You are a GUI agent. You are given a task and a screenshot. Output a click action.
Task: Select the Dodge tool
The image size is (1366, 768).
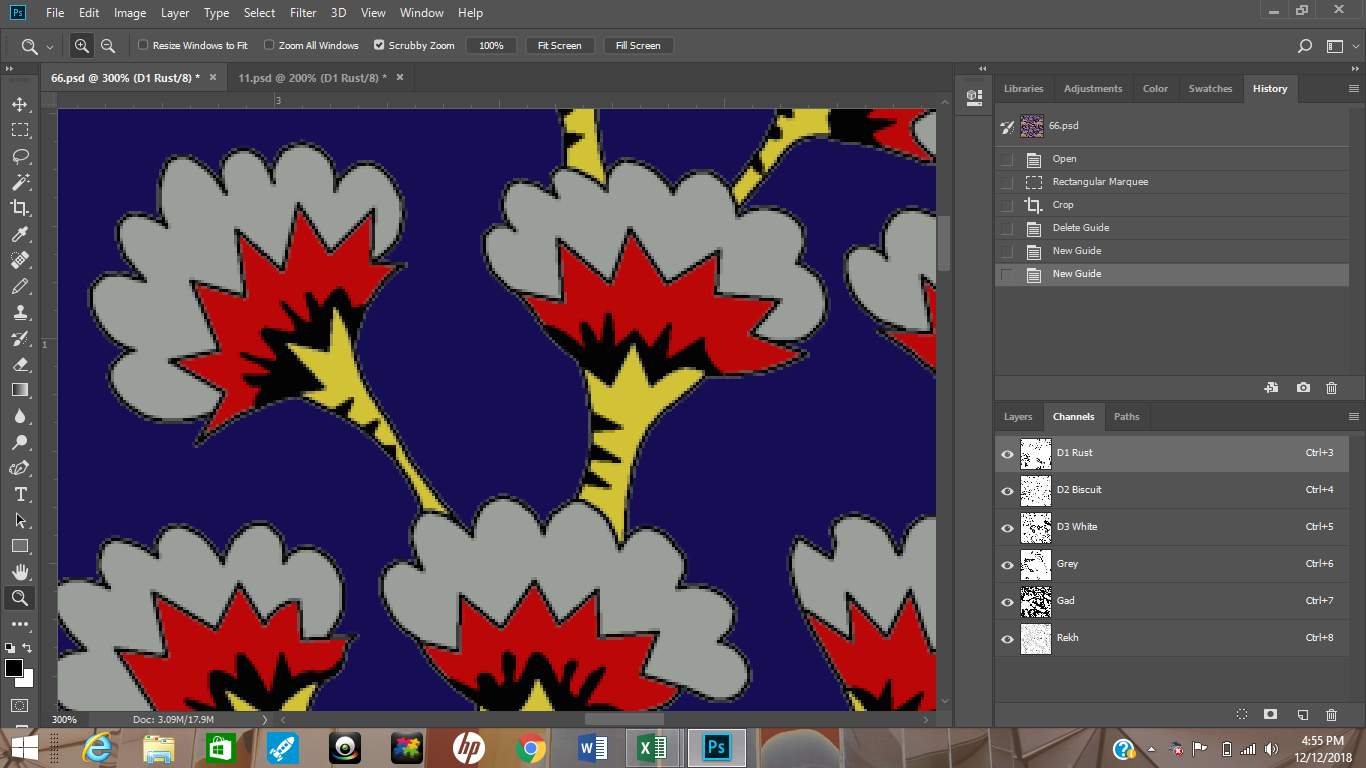(19, 442)
